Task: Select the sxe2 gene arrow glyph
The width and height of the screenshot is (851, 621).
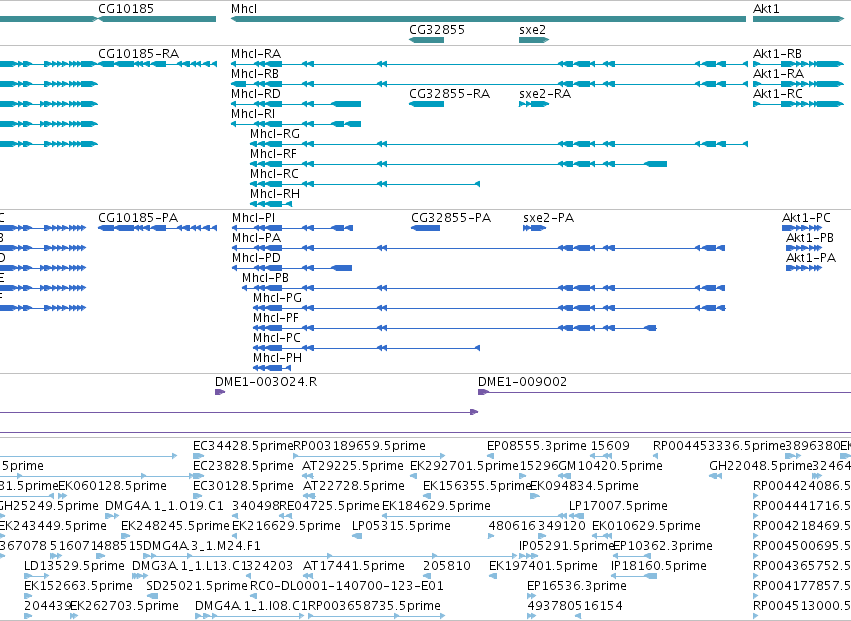Action: tap(534, 40)
